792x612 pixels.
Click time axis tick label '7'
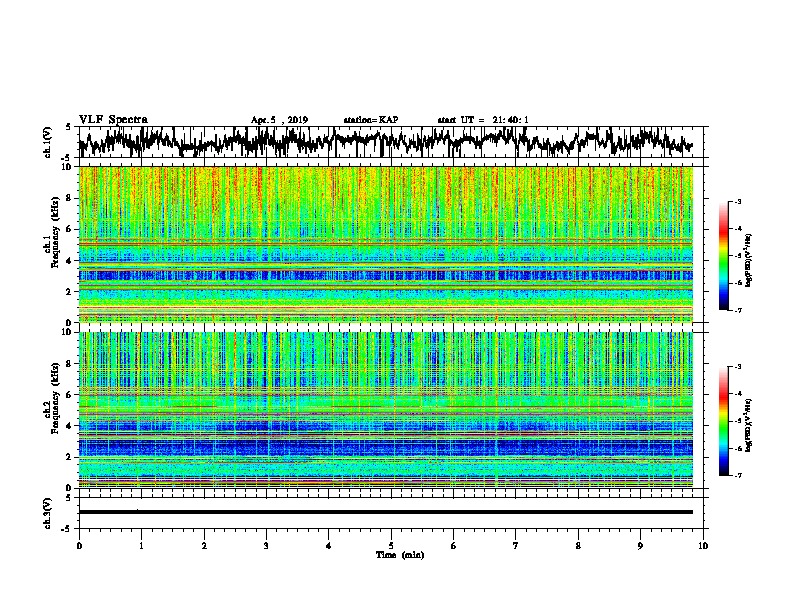(516, 546)
